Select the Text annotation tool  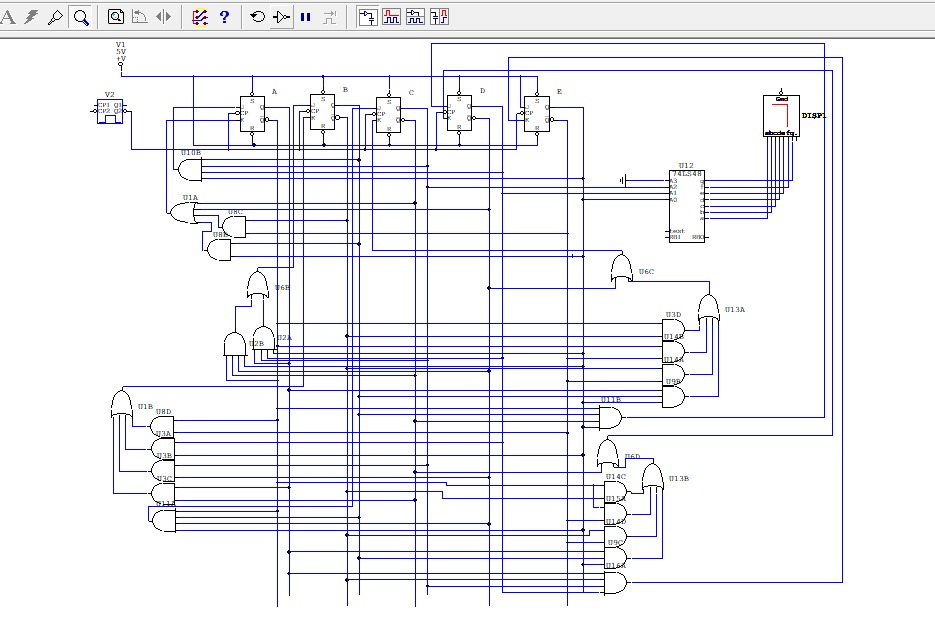coord(10,16)
